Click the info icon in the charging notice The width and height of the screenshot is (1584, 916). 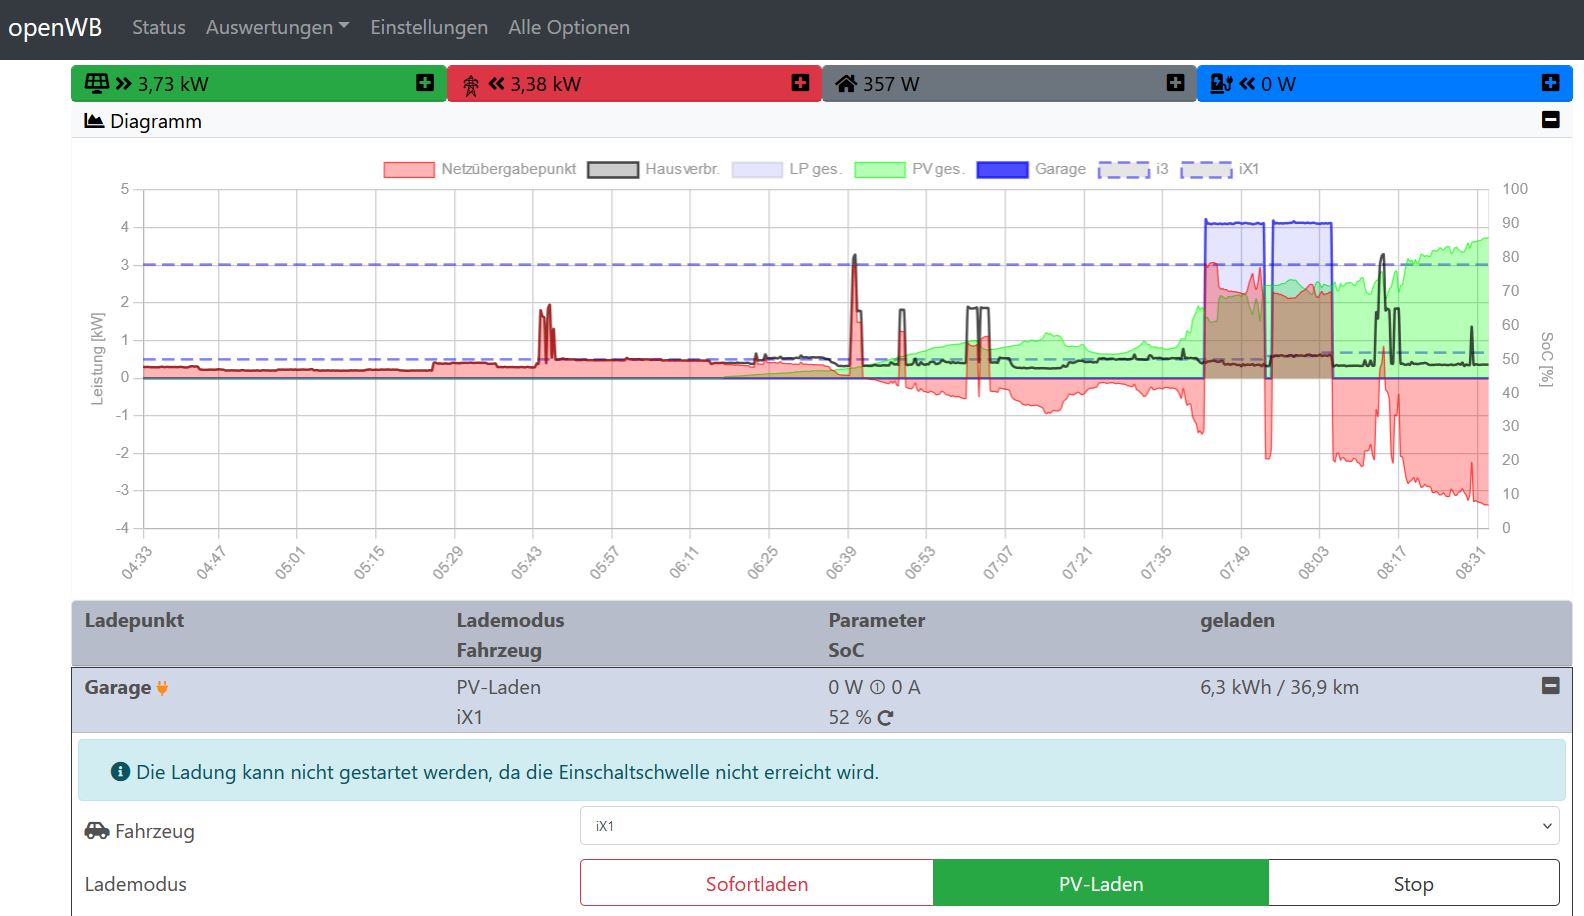click(x=120, y=772)
